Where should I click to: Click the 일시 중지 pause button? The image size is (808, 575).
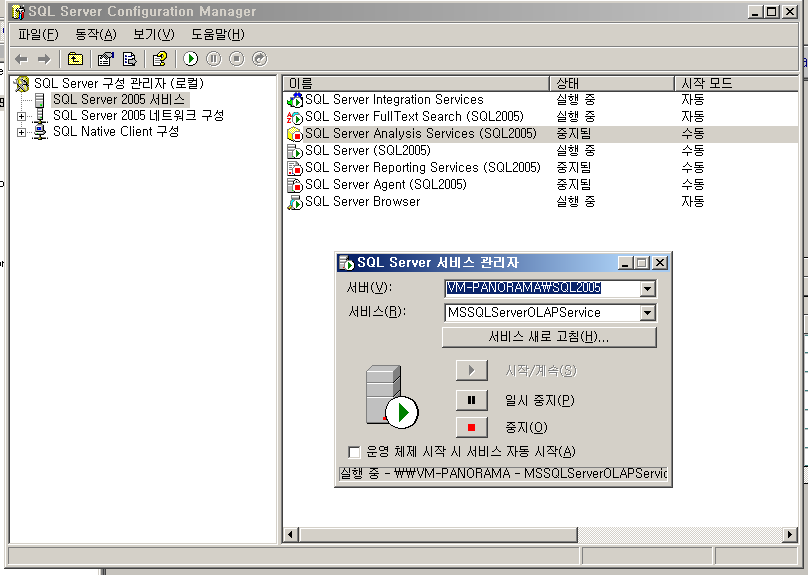click(x=472, y=400)
